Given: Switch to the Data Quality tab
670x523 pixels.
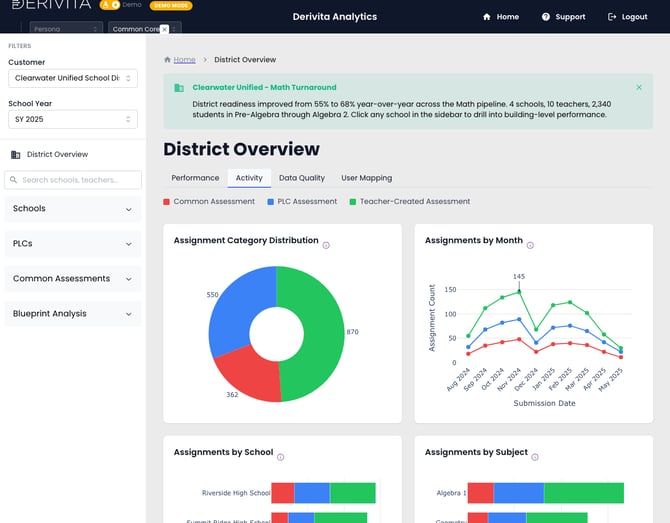Looking at the screenshot, I should coord(302,178).
